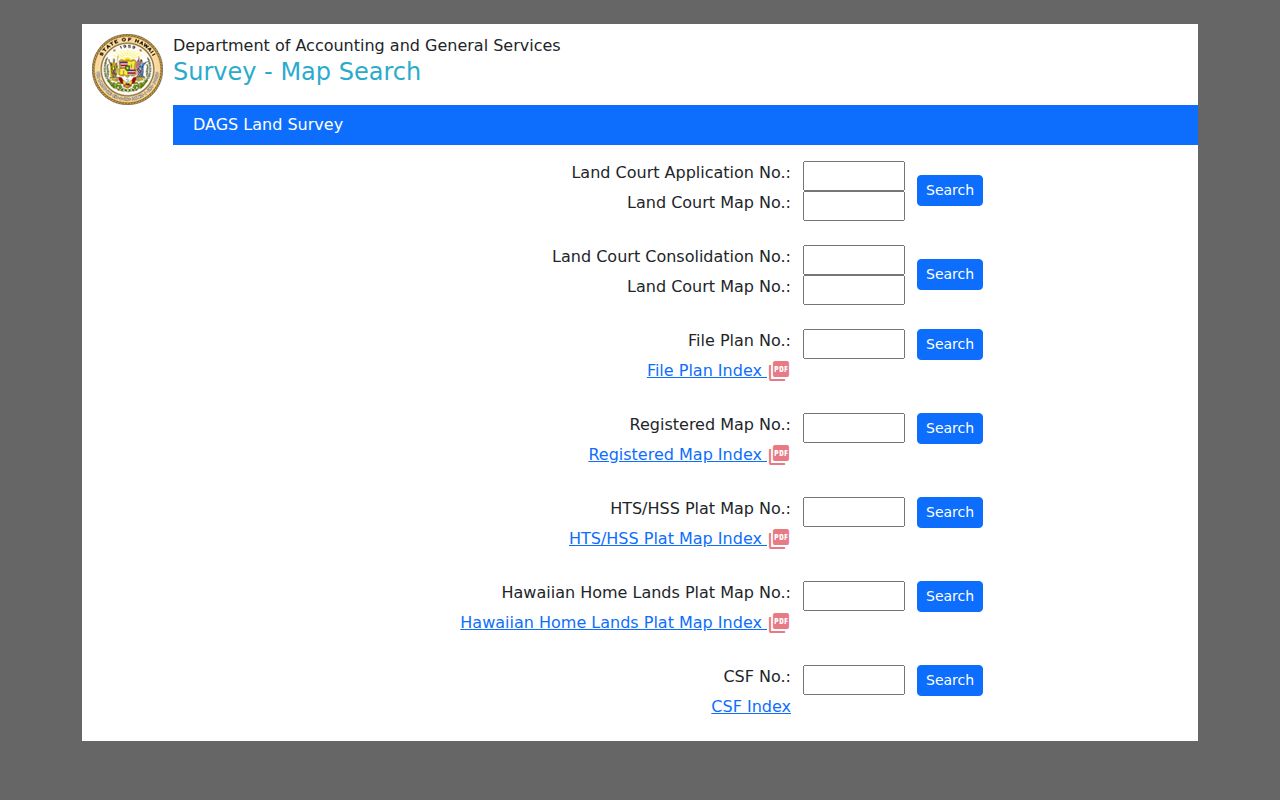1280x800 pixels.
Task: Click Department of Accounting and General Services text
Action: [x=367, y=46]
